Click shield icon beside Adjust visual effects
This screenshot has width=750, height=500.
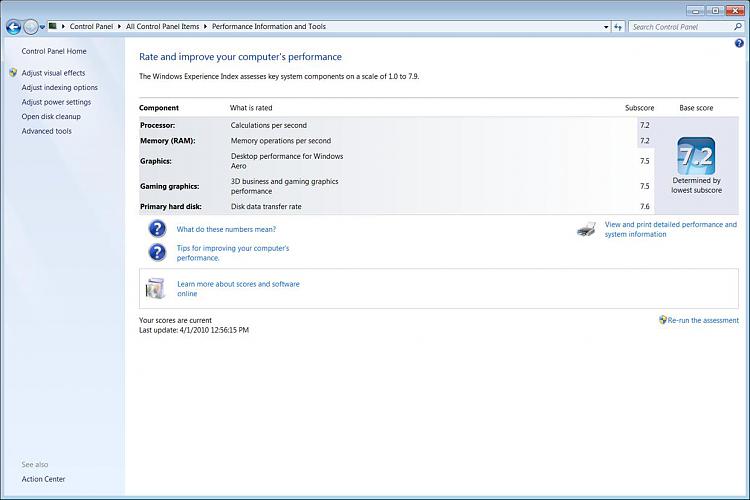[x=13, y=73]
